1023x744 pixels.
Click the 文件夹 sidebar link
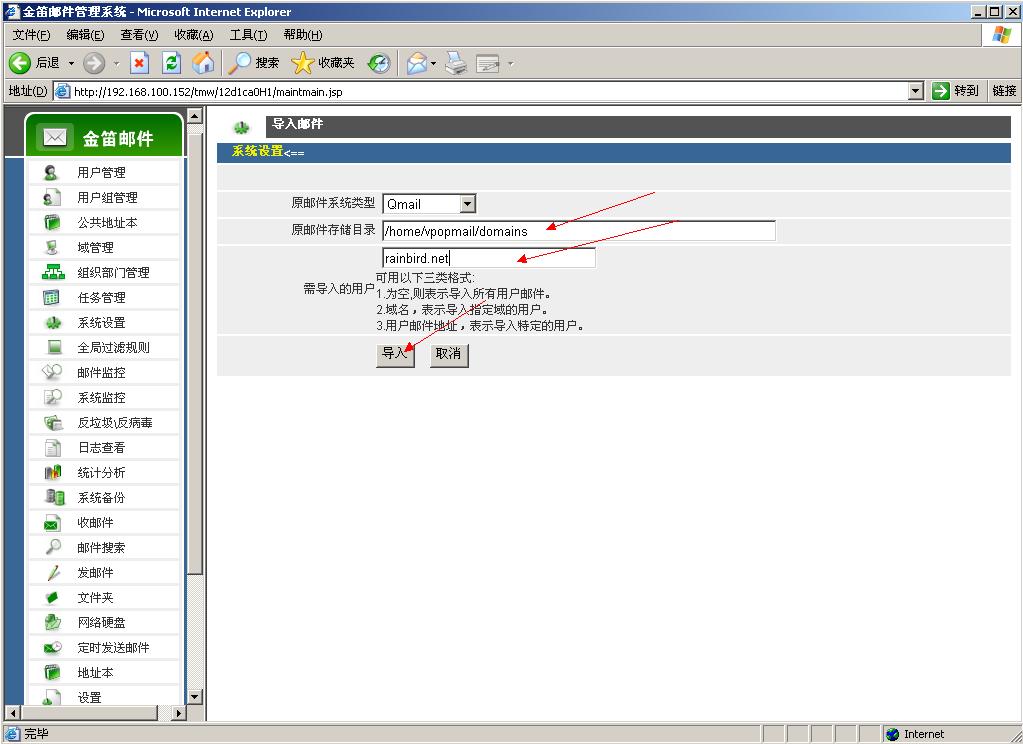[x=95, y=598]
